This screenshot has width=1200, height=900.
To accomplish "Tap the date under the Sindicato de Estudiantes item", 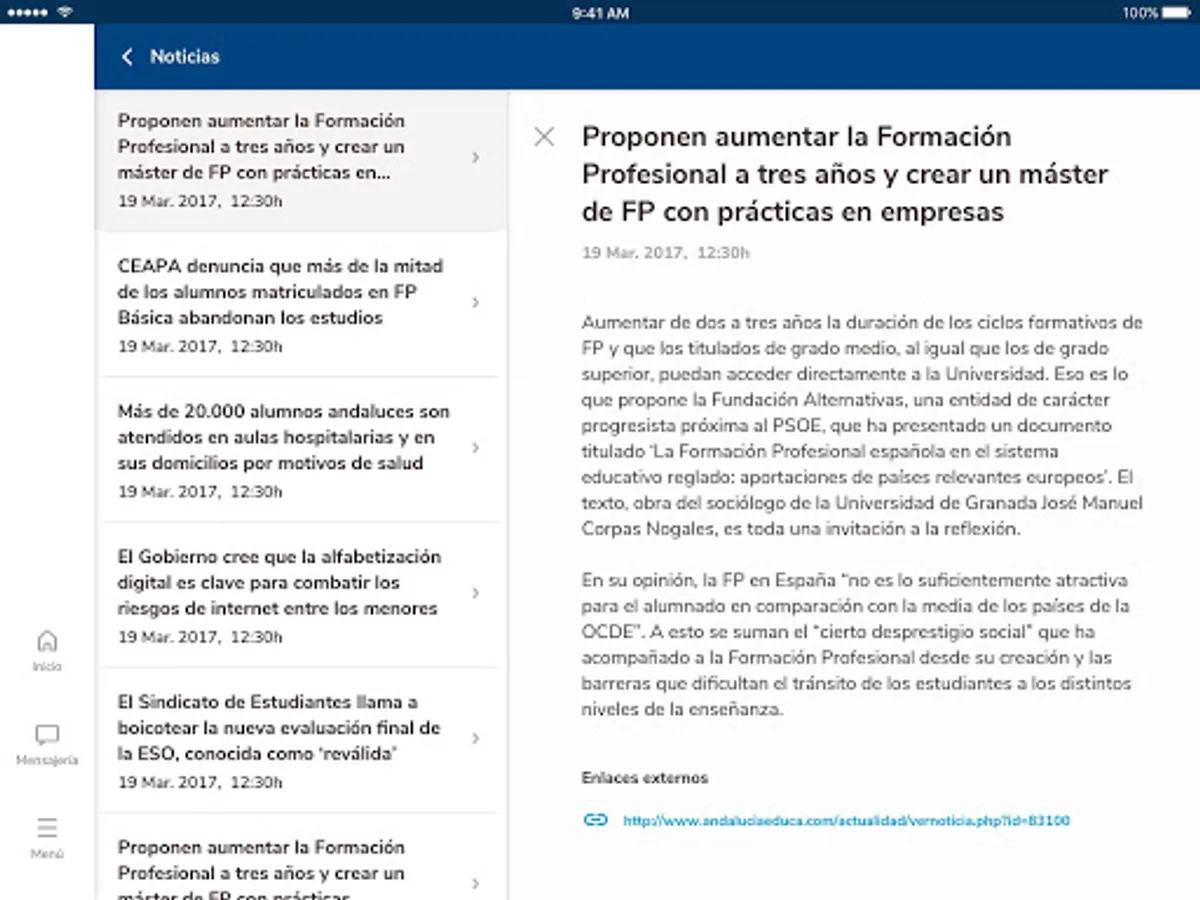I will [x=200, y=782].
